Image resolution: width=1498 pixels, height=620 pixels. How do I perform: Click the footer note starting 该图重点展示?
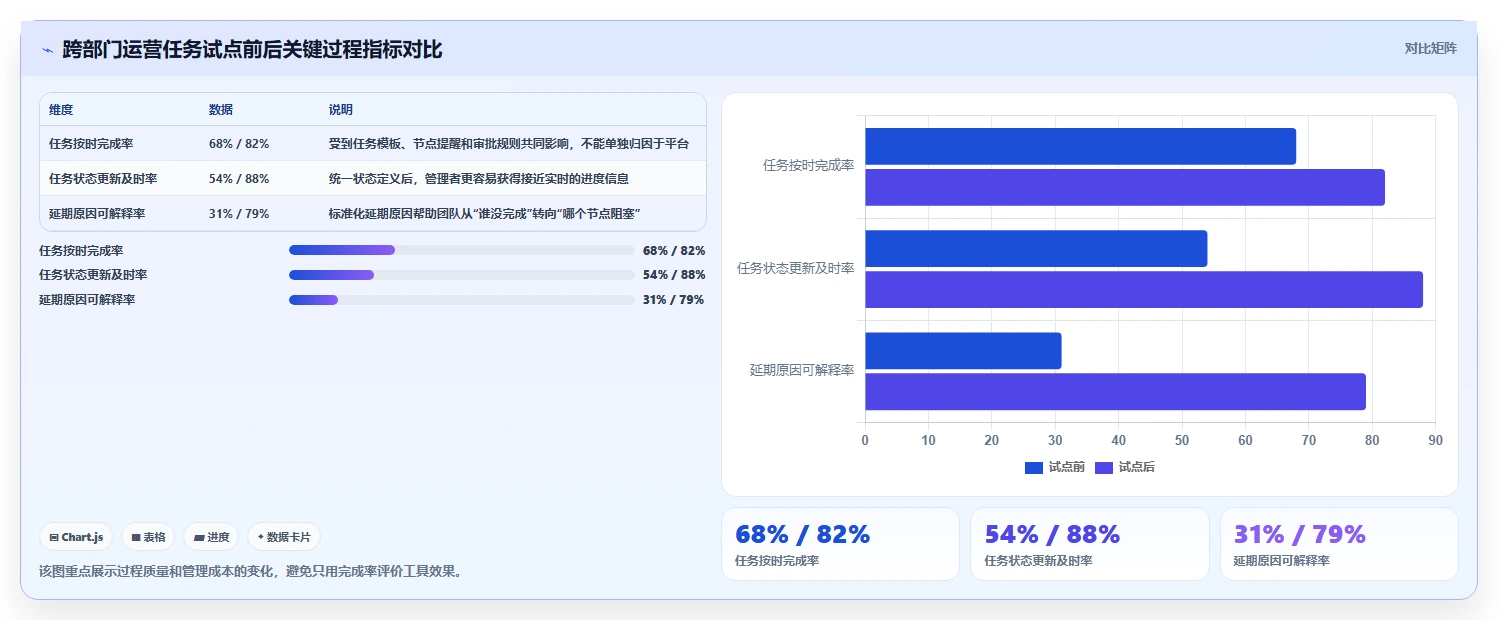point(251,572)
